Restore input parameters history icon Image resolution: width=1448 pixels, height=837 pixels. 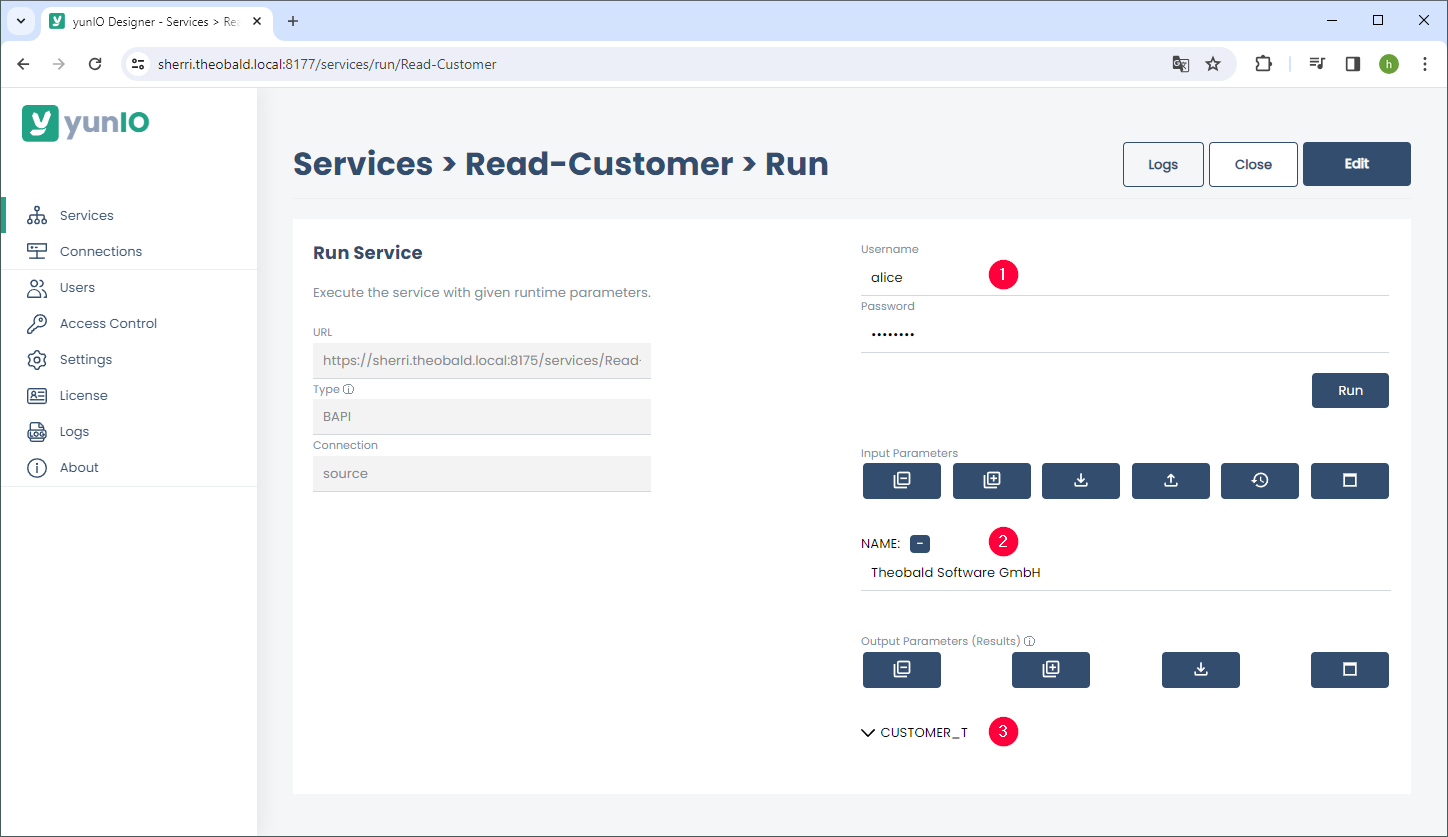(1259, 481)
